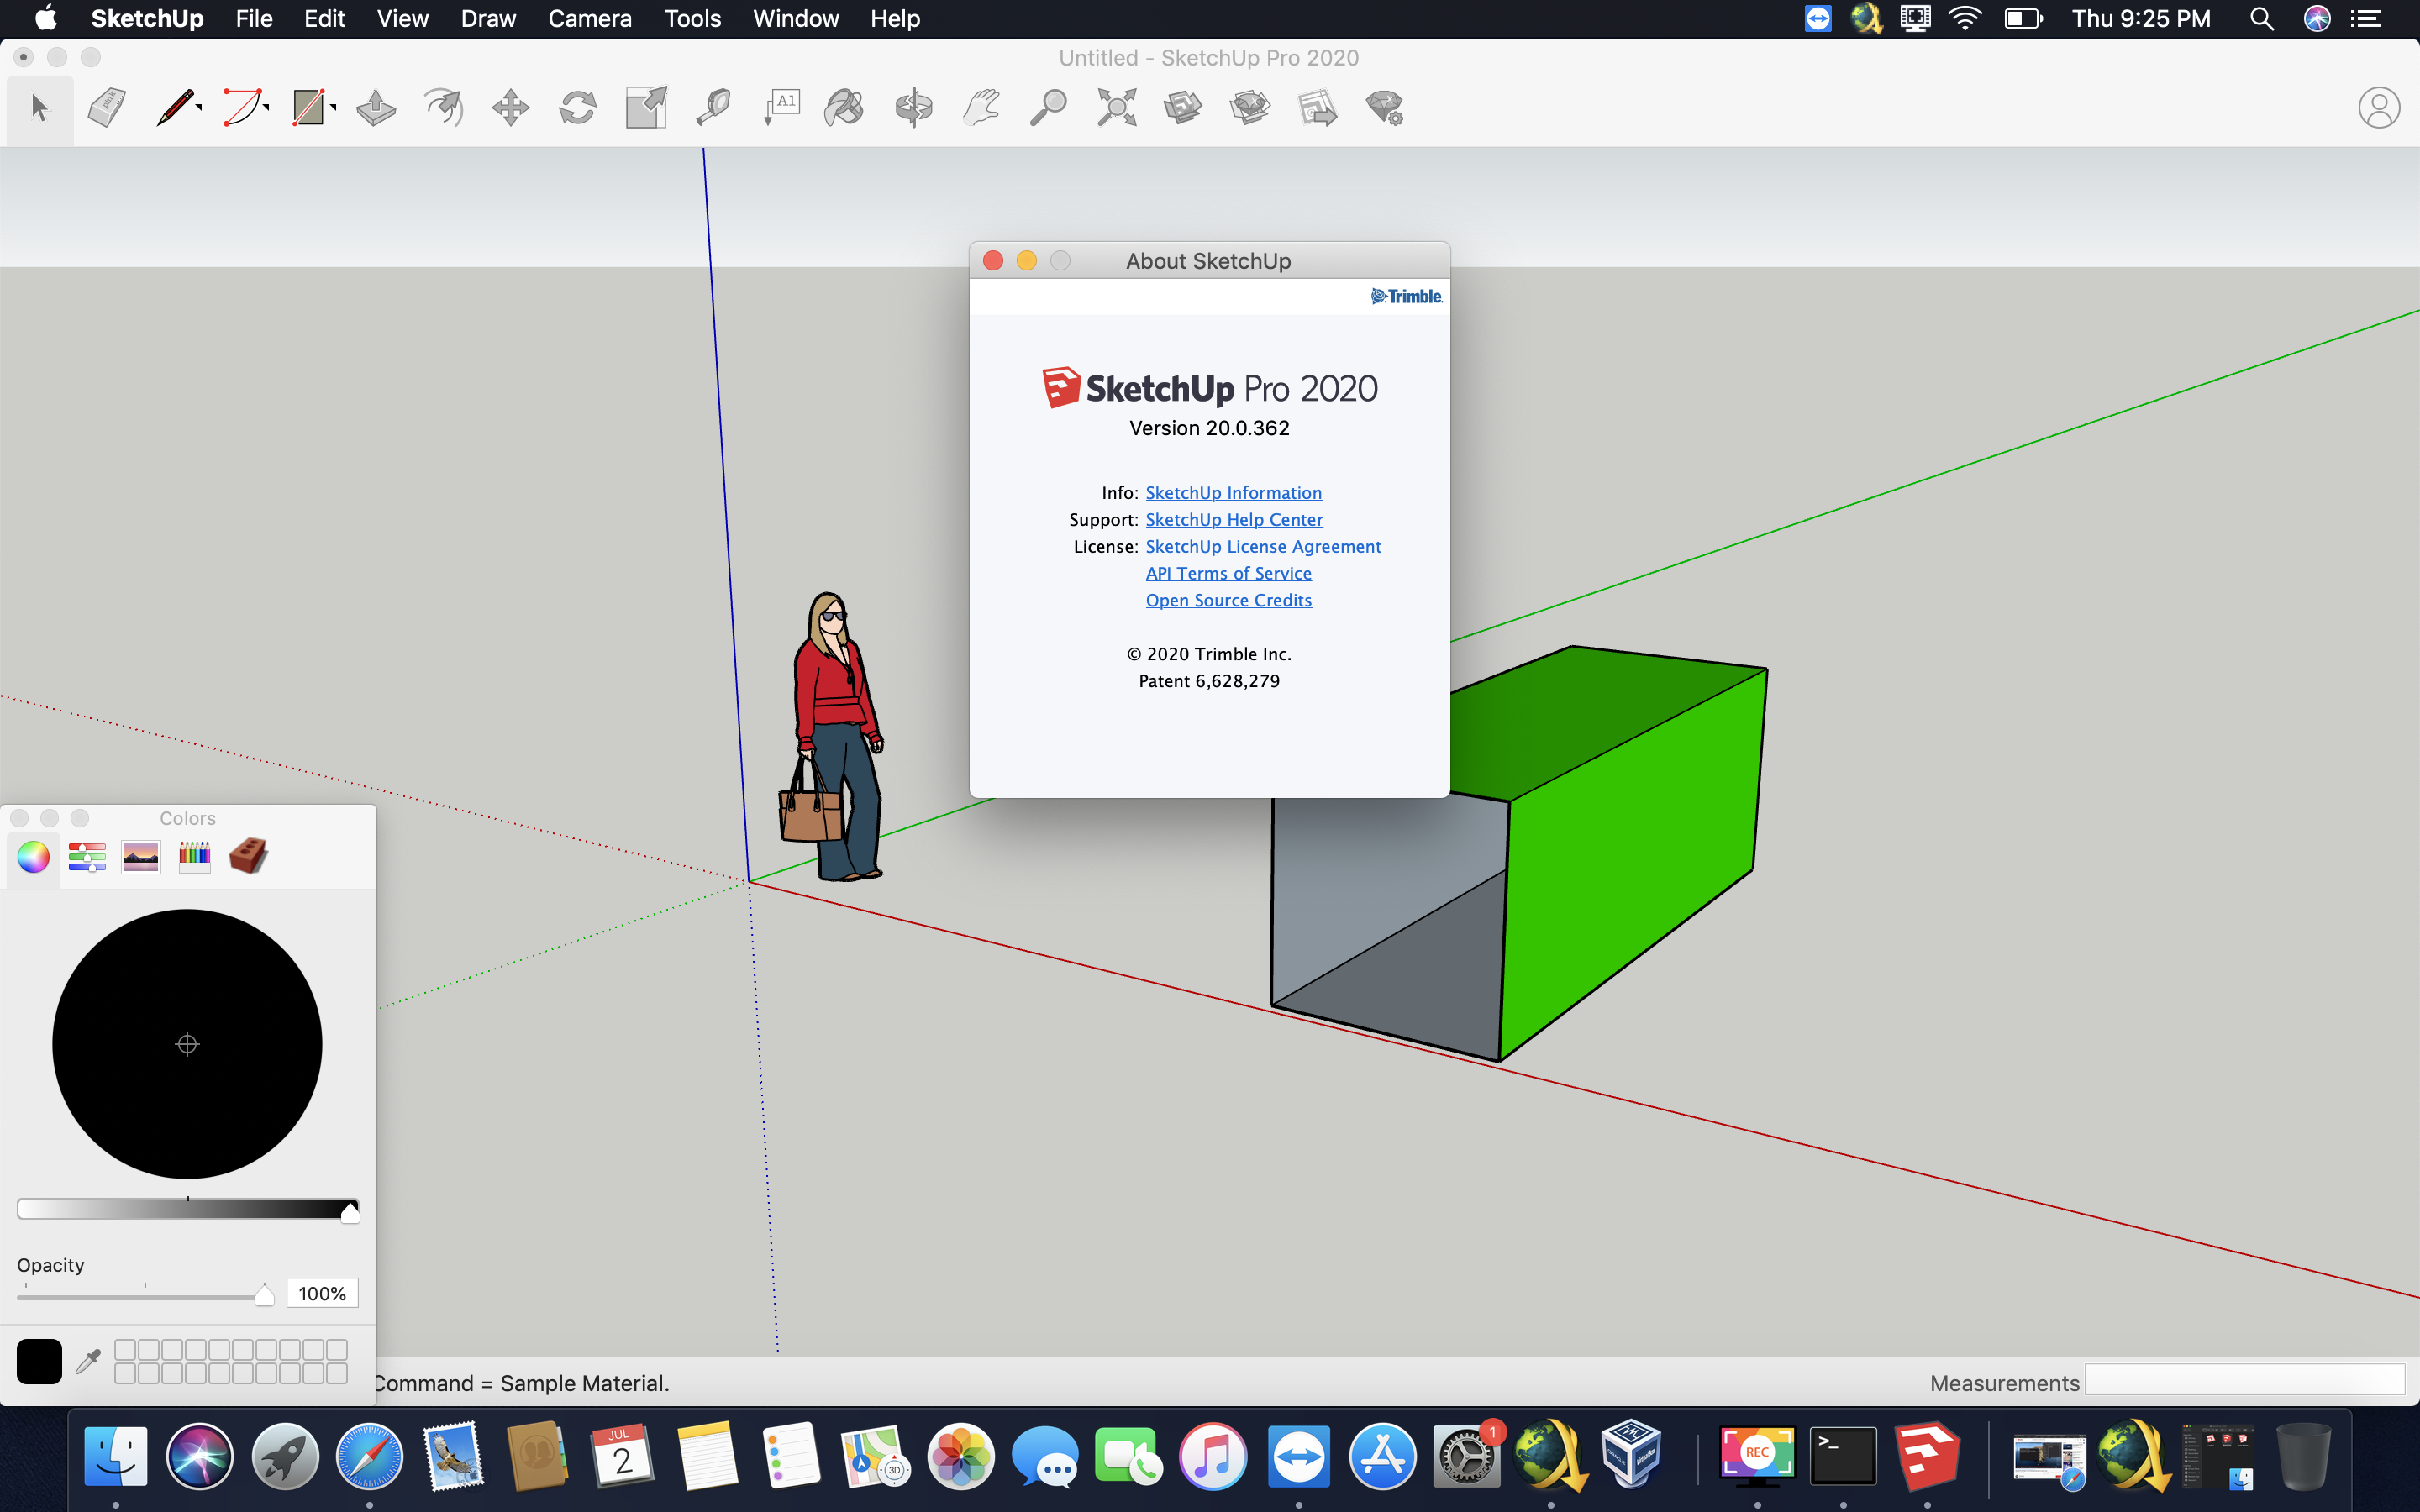Select the Arc tool

tap(241, 107)
